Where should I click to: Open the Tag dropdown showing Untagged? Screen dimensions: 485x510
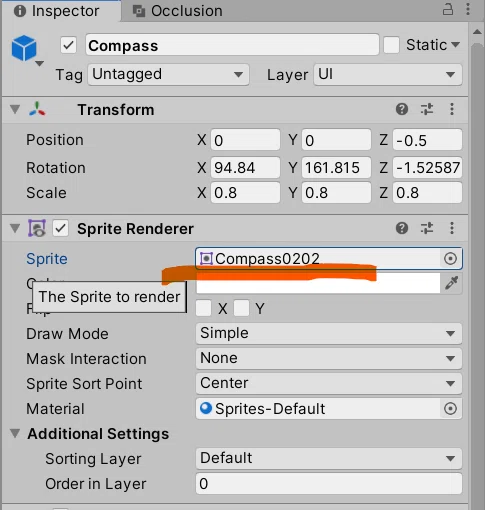click(x=168, y=75)
